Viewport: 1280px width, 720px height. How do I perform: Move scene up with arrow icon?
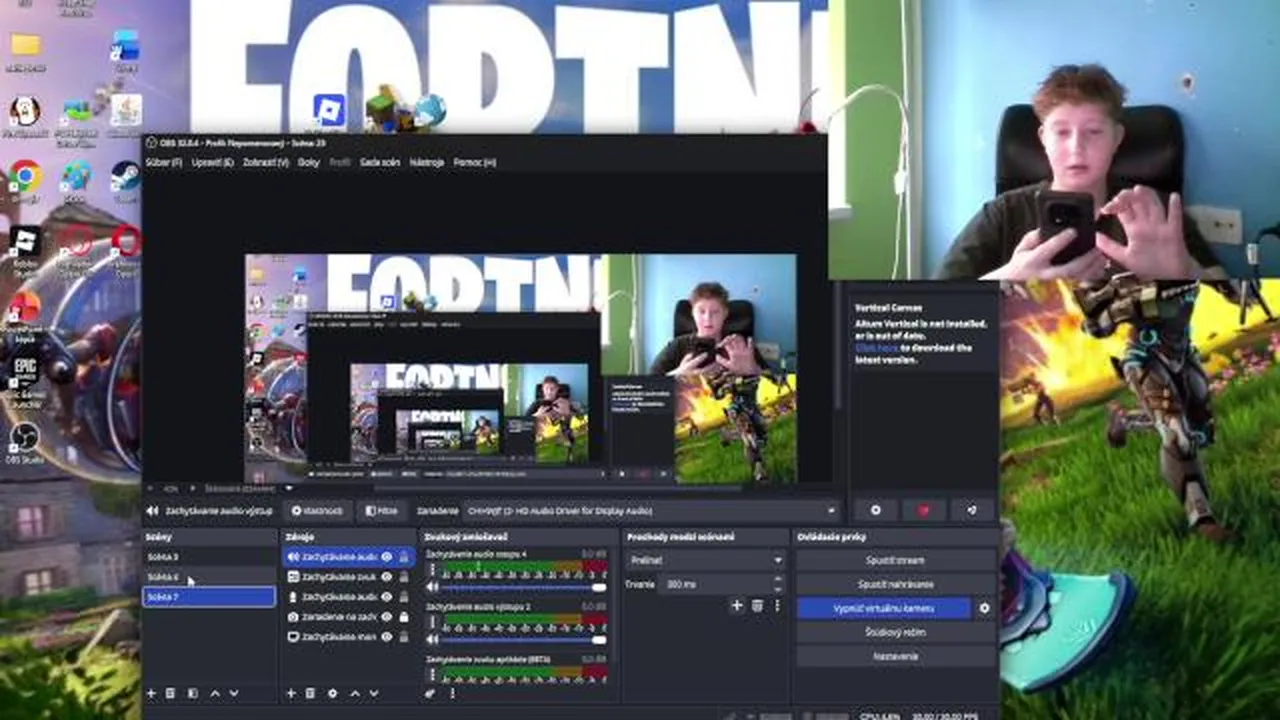coord(214,693)
